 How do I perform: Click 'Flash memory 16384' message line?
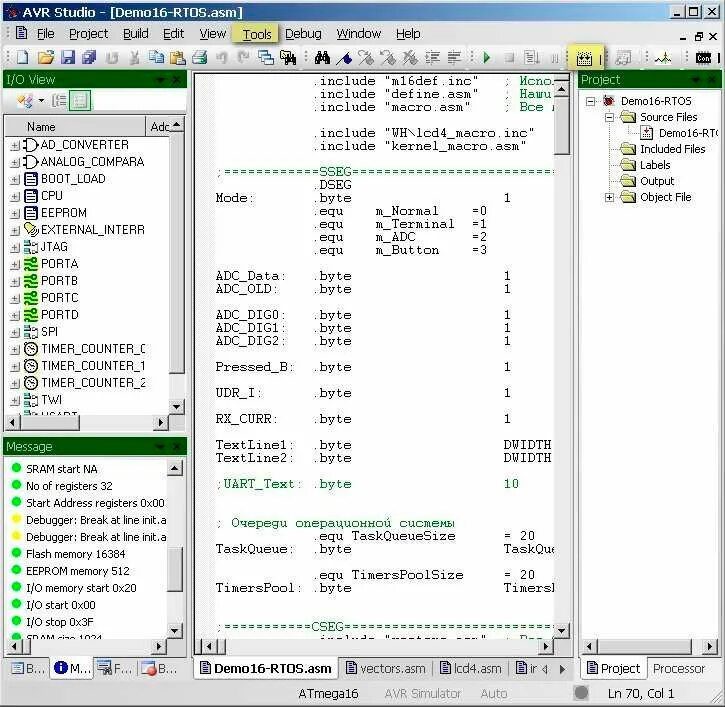(x=75, y=554)
